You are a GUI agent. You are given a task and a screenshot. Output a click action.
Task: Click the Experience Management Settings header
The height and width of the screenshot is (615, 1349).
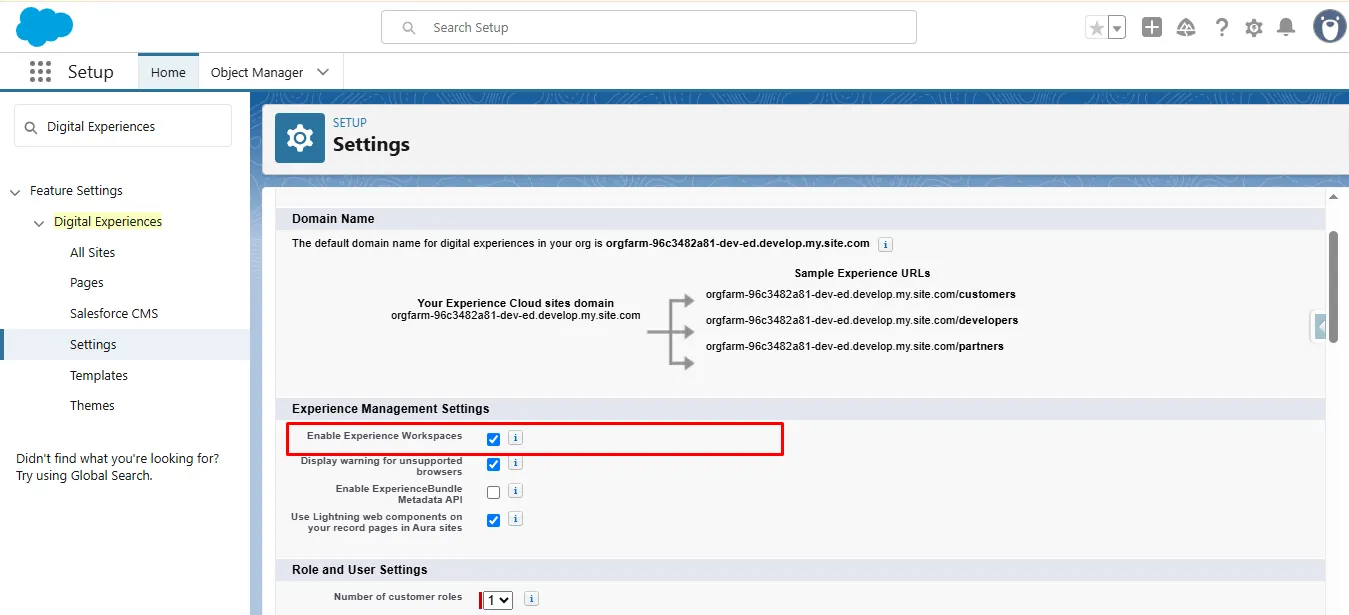pyautogui.click(x=800, y=409)
